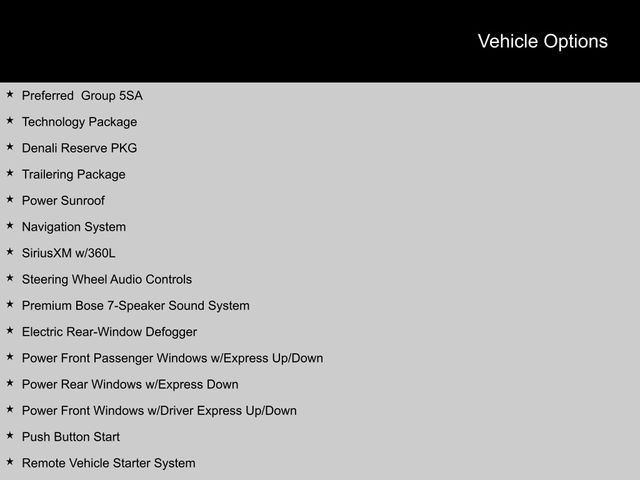Image resolution: width=640 pixels, height=480 pixels.
Task: Click the Vehicle Options heading
Action: [542, 41]
